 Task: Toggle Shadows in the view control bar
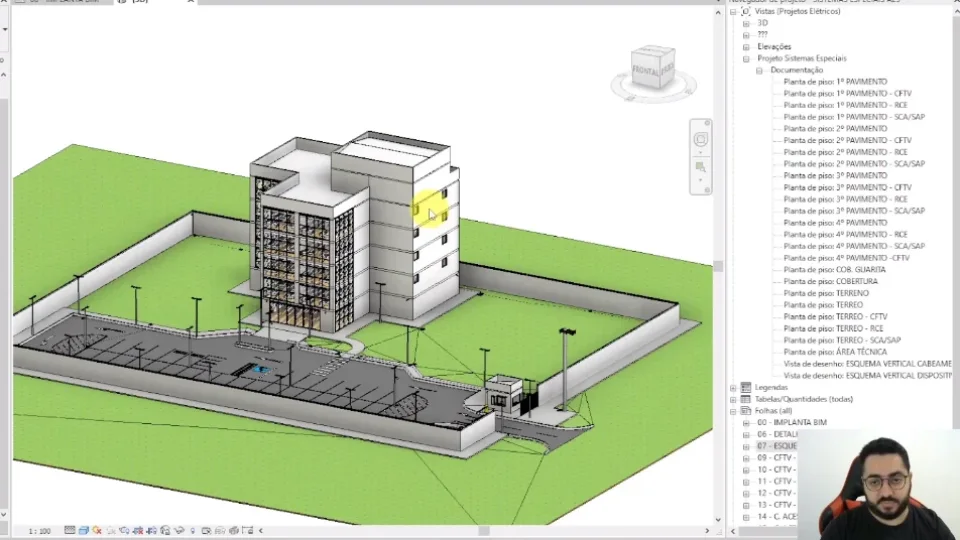click(x=111, y=531)
